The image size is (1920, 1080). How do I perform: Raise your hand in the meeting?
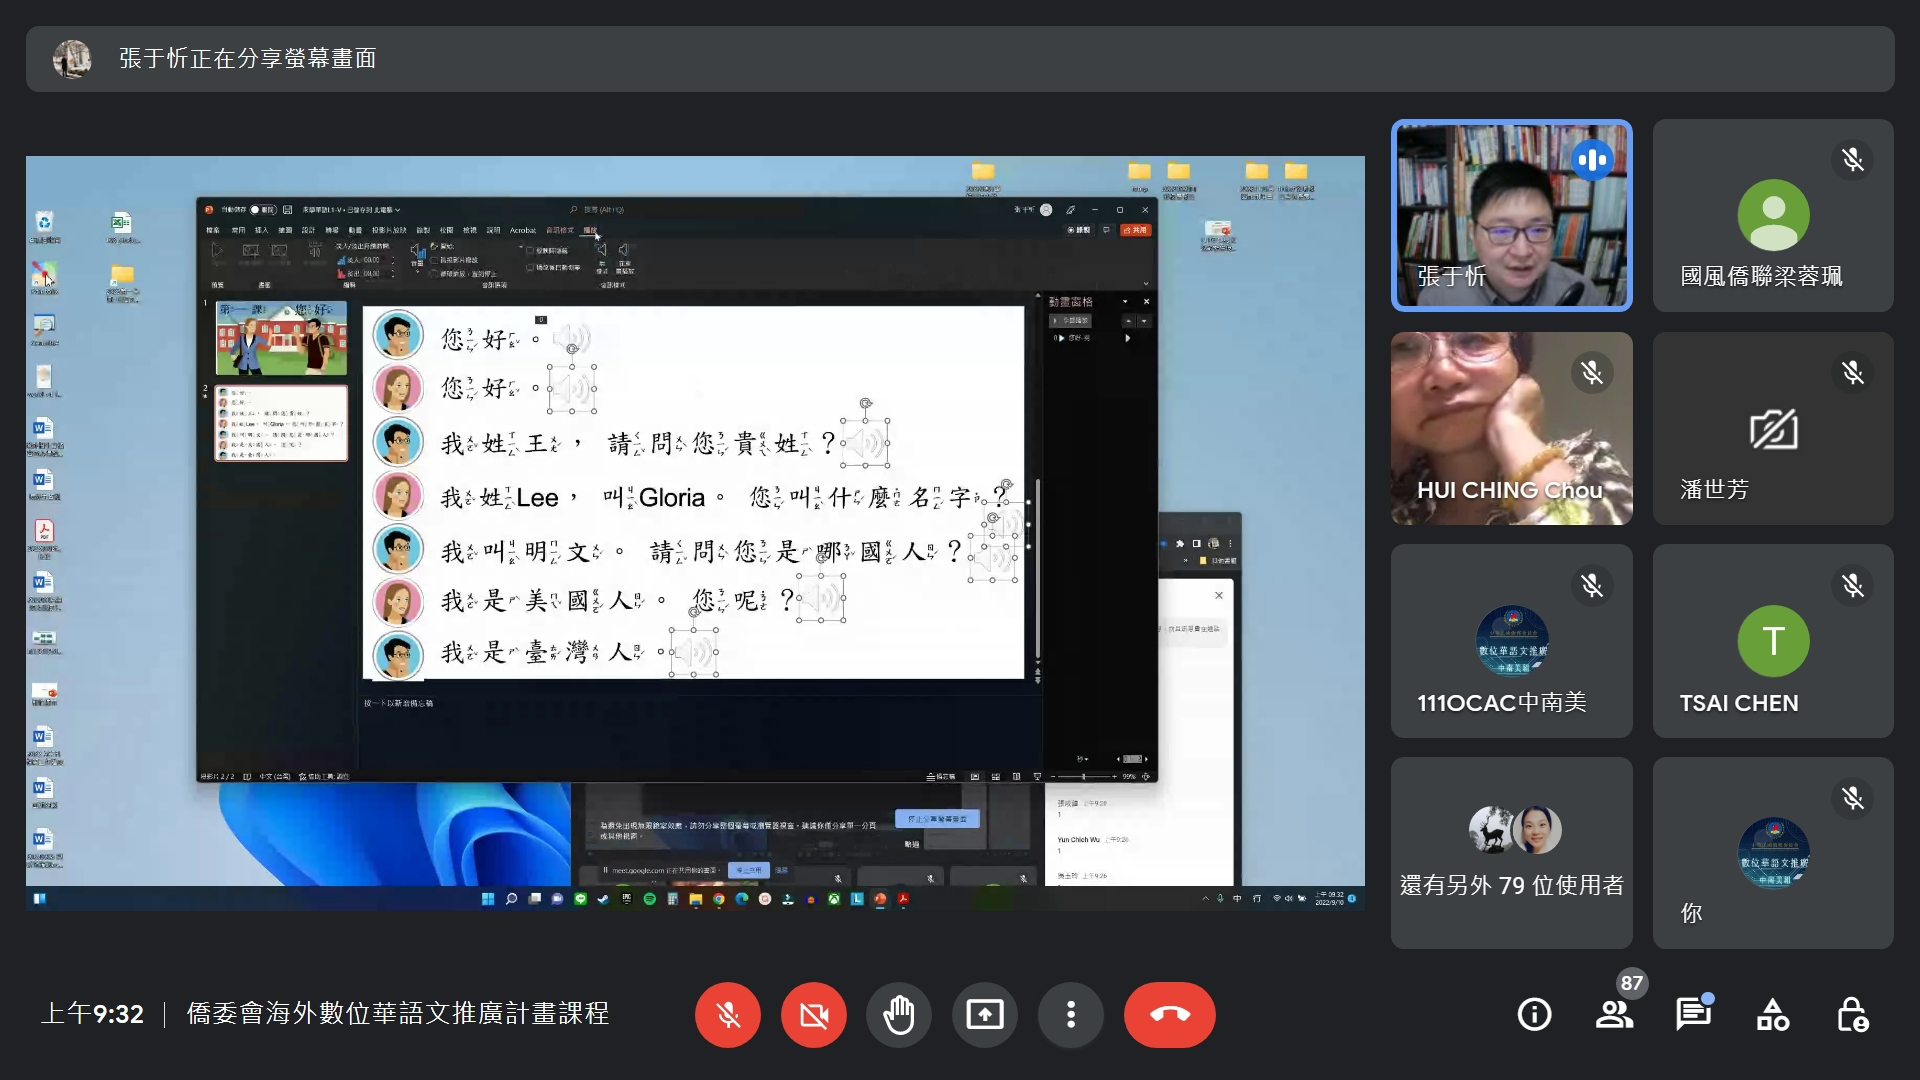coord(899,1014)
